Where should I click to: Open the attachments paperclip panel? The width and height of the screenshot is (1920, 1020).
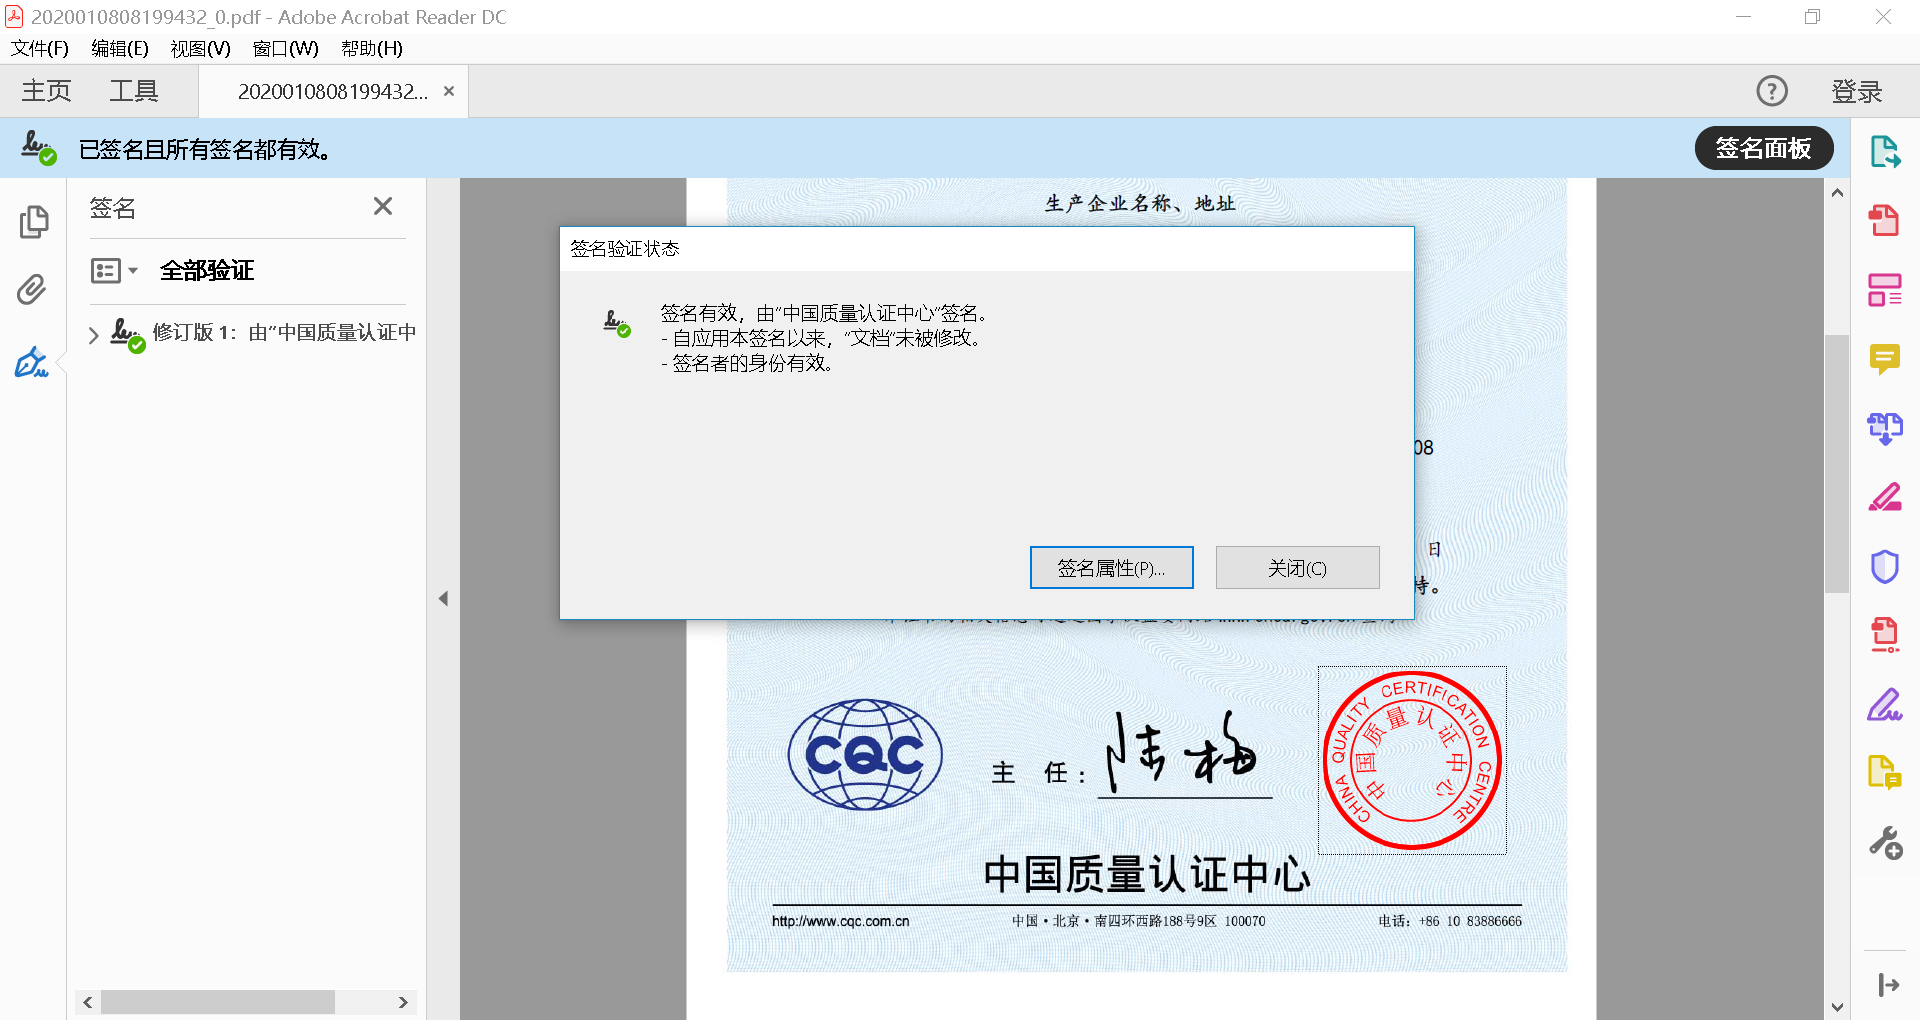(x=32, y=290)
